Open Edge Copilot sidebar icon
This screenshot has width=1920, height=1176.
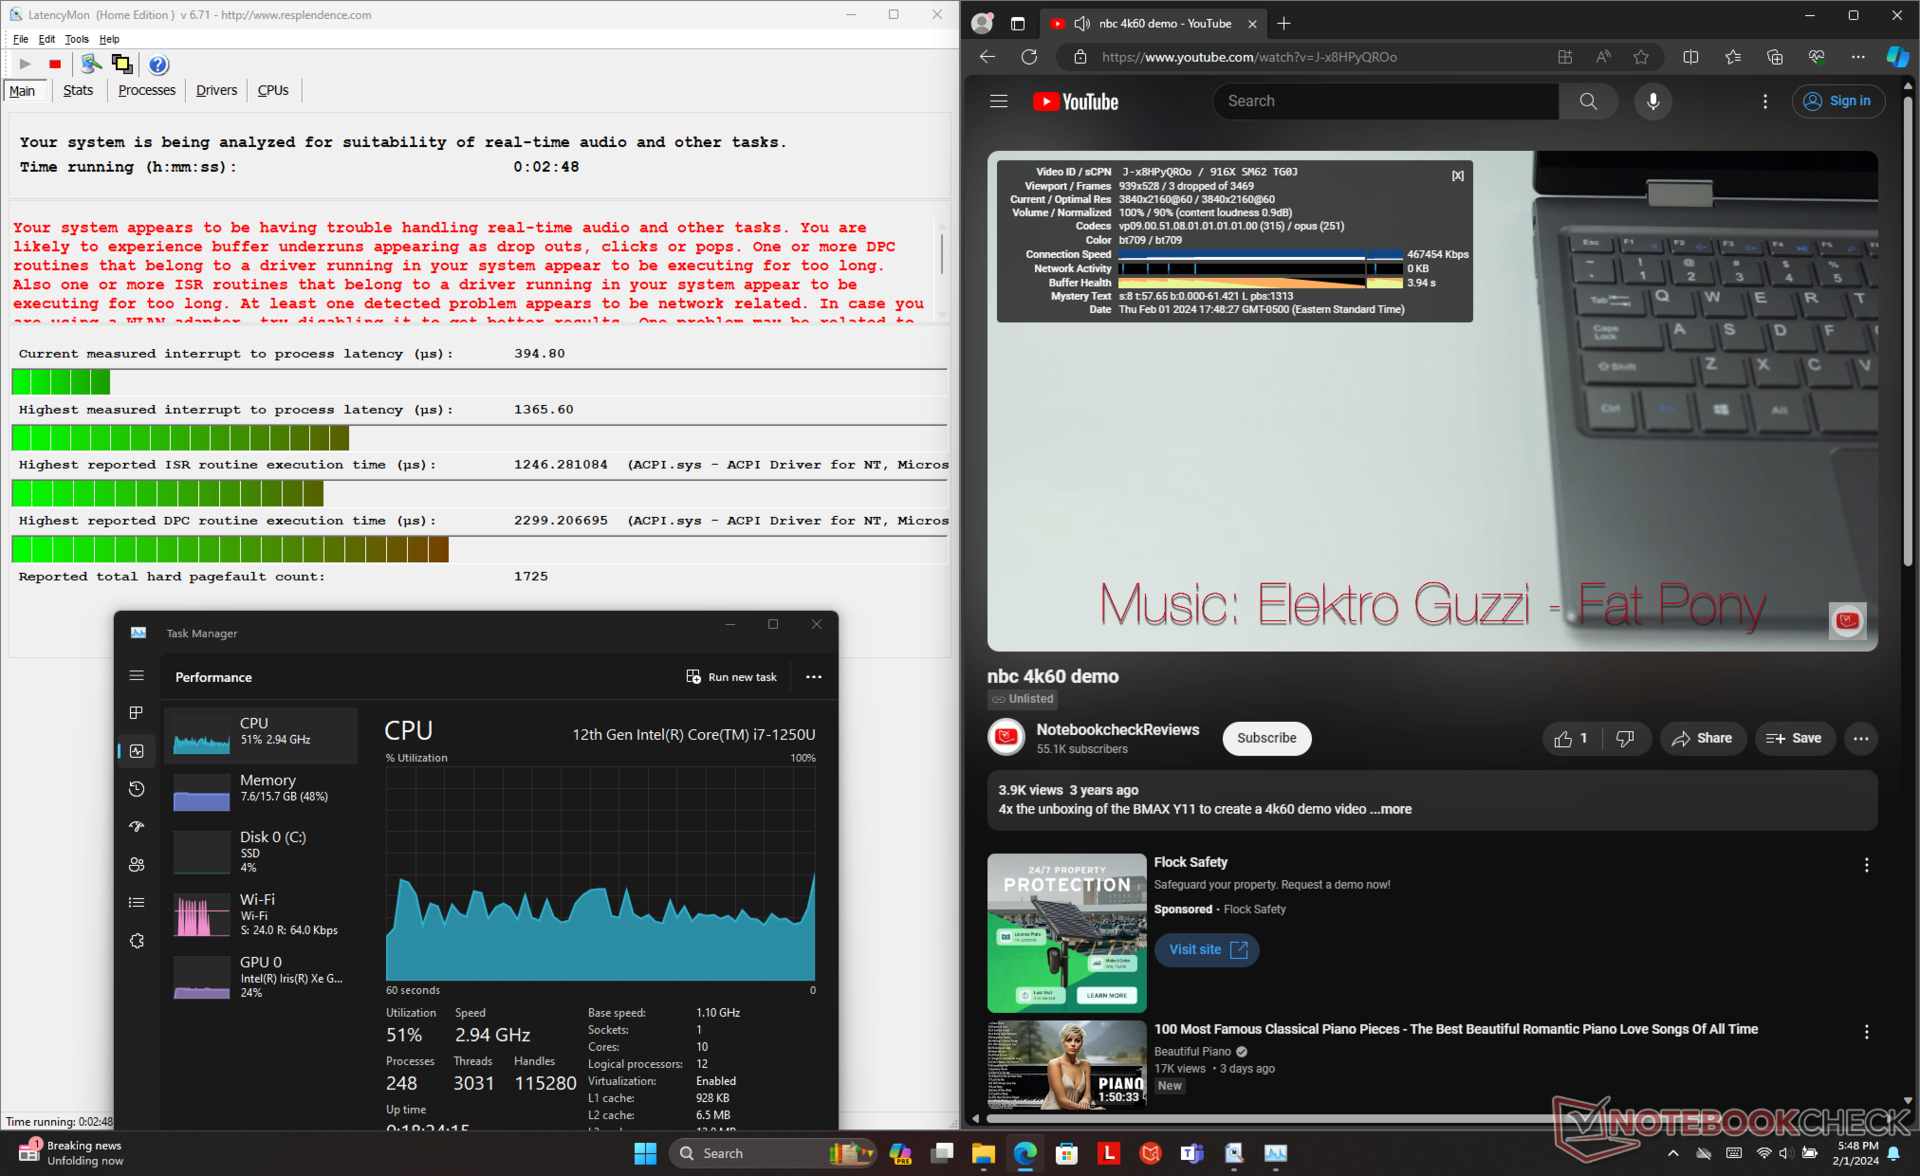(1897, 57)
